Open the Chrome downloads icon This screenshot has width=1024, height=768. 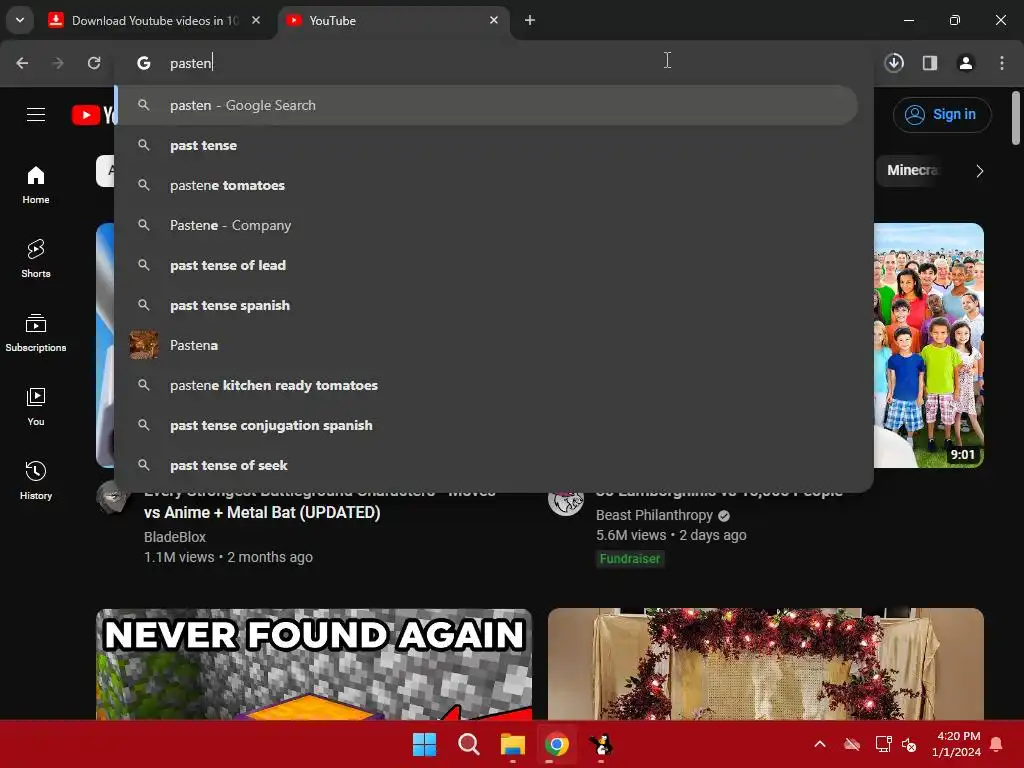click(894, 63)
